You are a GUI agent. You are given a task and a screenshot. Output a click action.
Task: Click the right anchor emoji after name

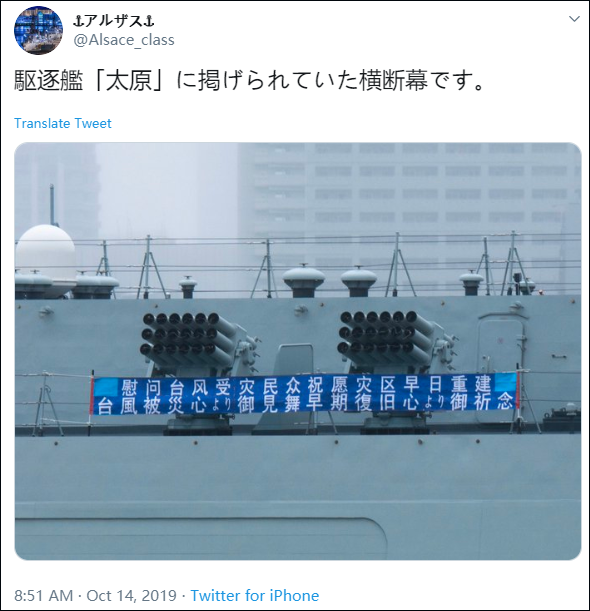point(149,22)
